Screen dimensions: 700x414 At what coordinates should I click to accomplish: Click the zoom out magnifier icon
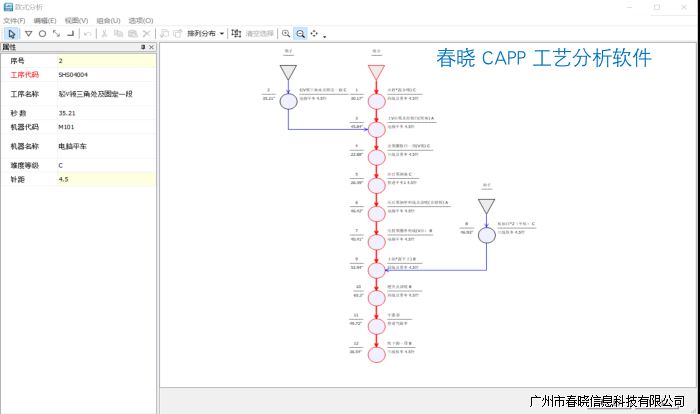tap(300, 34)
